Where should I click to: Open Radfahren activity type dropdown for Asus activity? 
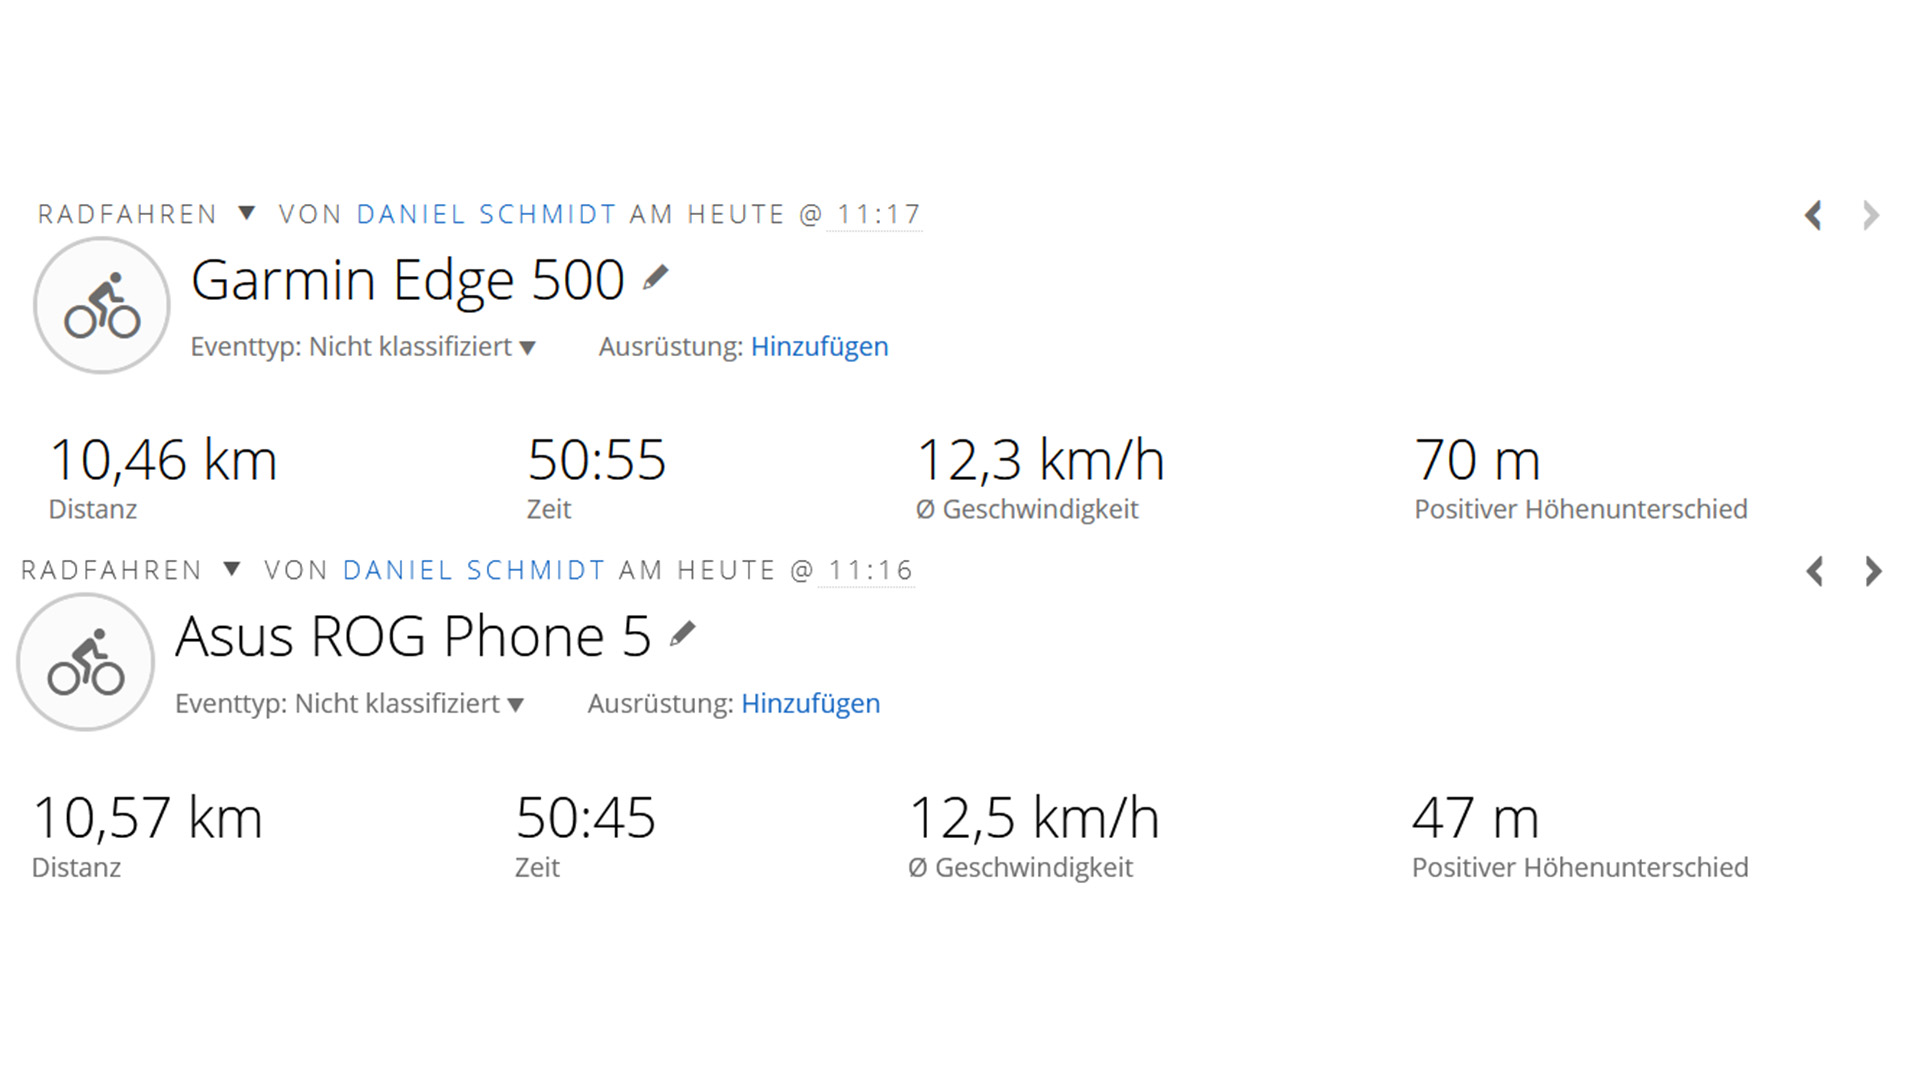click(x=232, y=569)
